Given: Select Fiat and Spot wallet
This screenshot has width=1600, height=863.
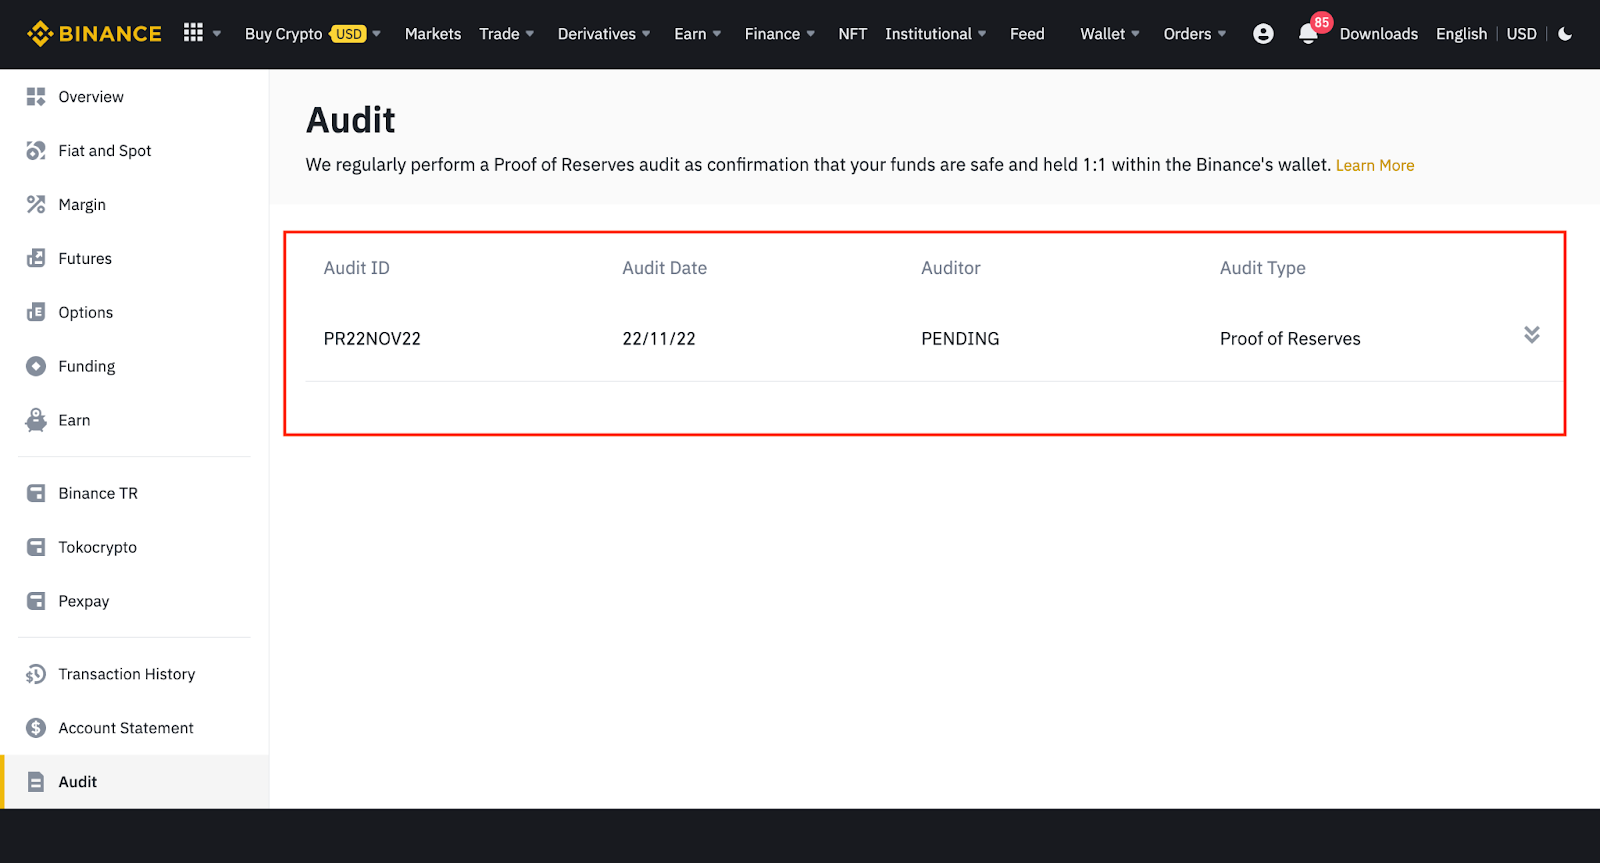Looking at the screenshot, I should click(x=105, y=151).
